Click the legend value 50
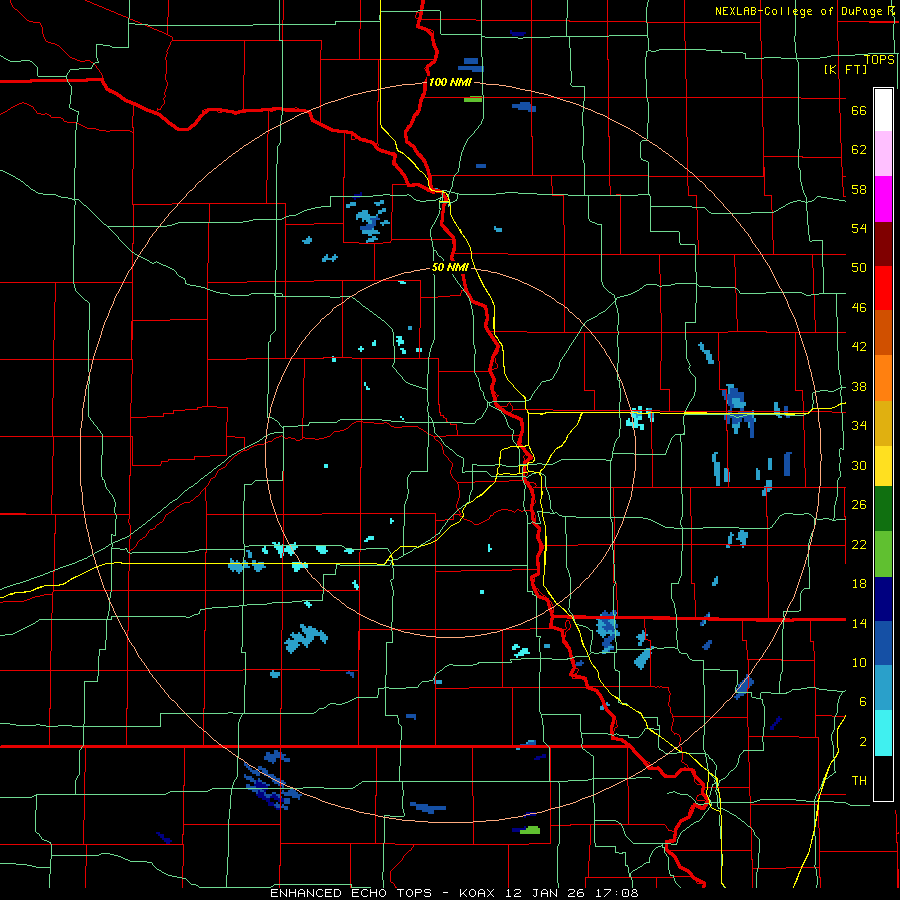The width and height of the screenshot is (900, 900). coord(859,268)
